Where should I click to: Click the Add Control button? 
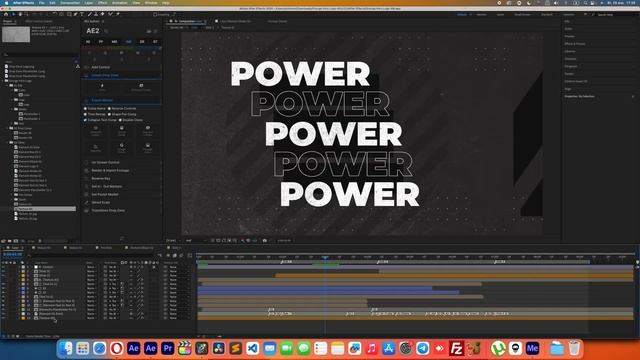[100, 67]
